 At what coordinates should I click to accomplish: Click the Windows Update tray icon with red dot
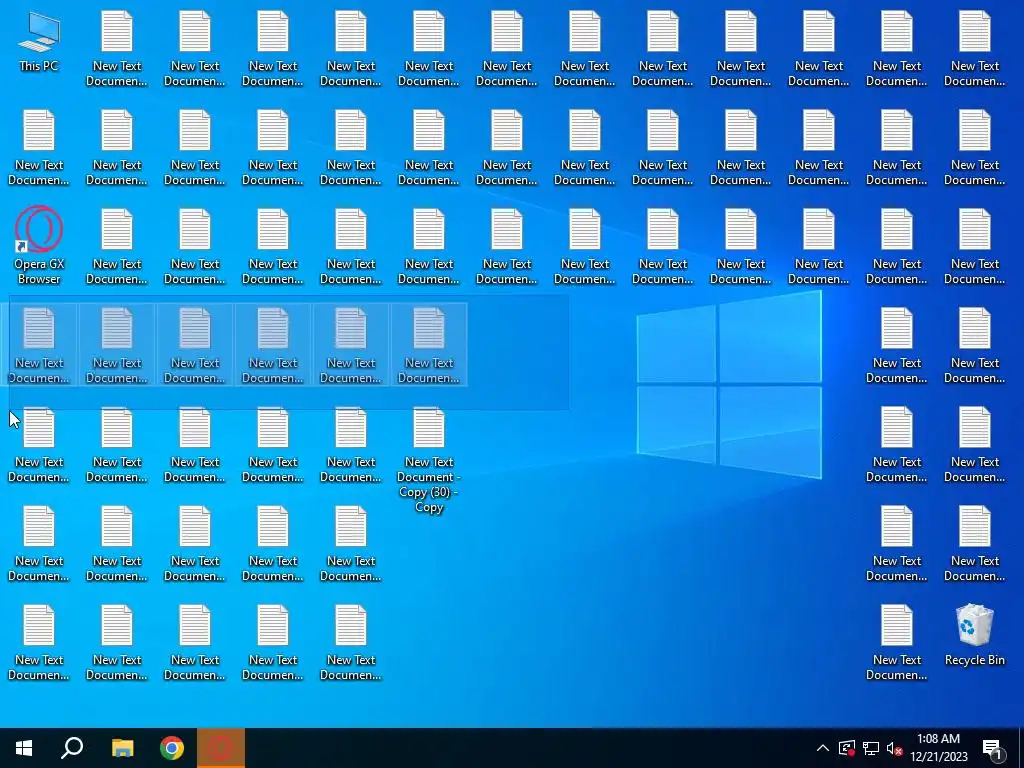click(847, 748)
